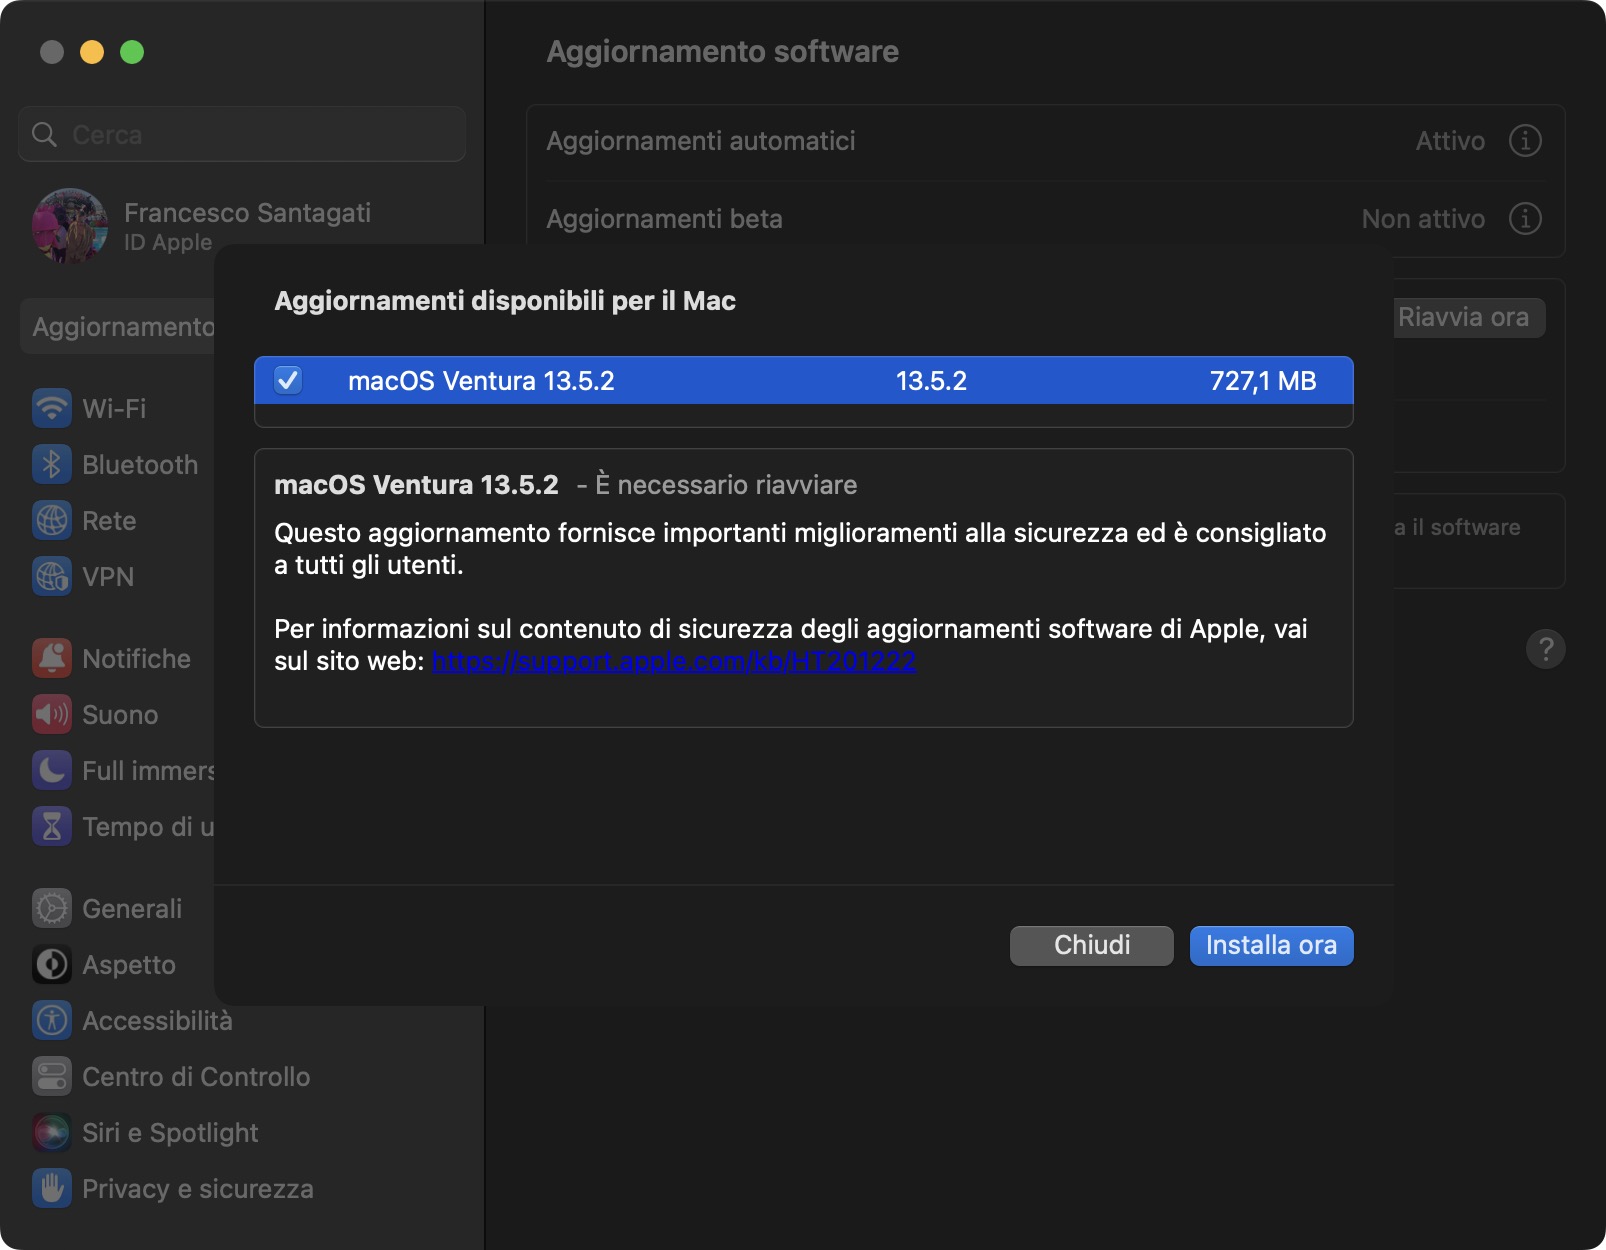Open Bluetooth label in sidebar
This screenshot has height=1250, width=1606.
coord(140,465)
